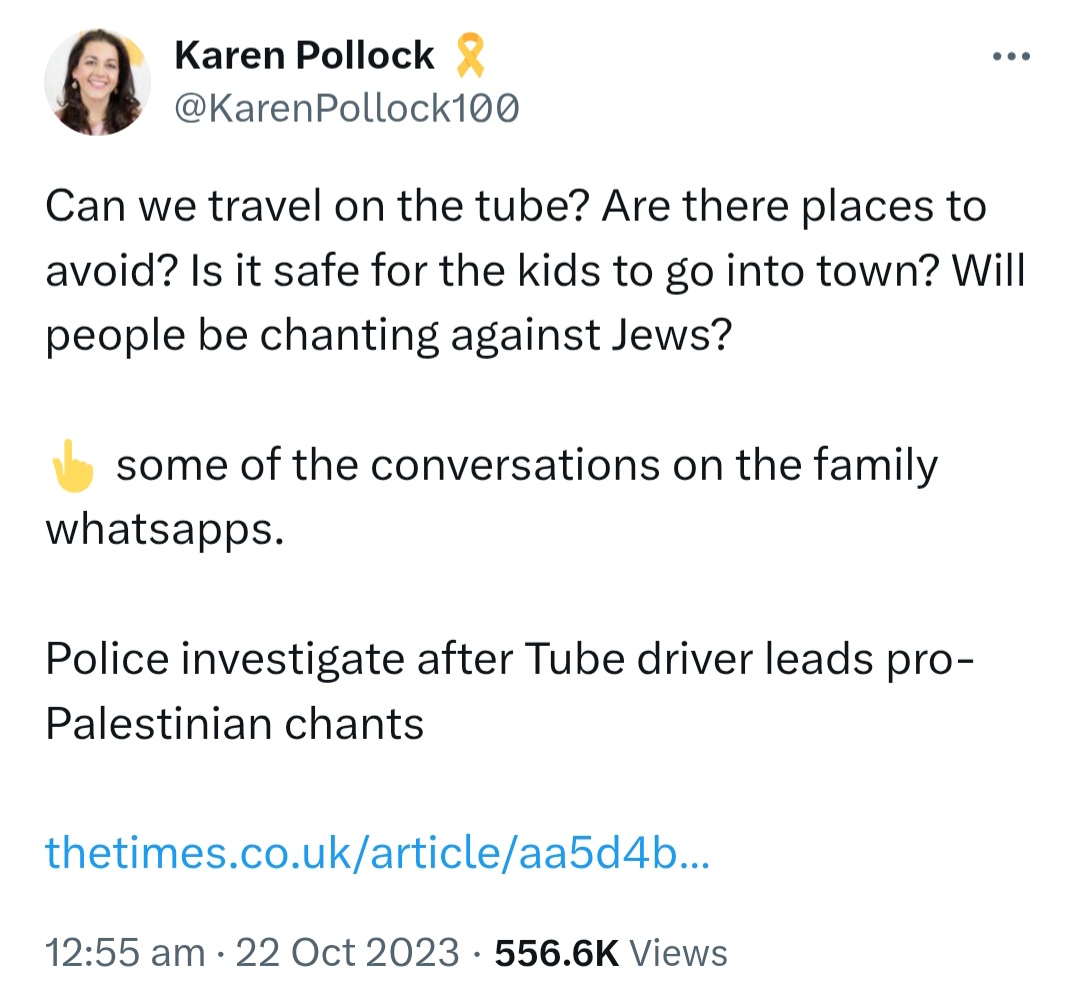The width and height of the screenshot is (1080, 1000).
Task: Open the @KarenPollock100 handle
Action: 346,108
